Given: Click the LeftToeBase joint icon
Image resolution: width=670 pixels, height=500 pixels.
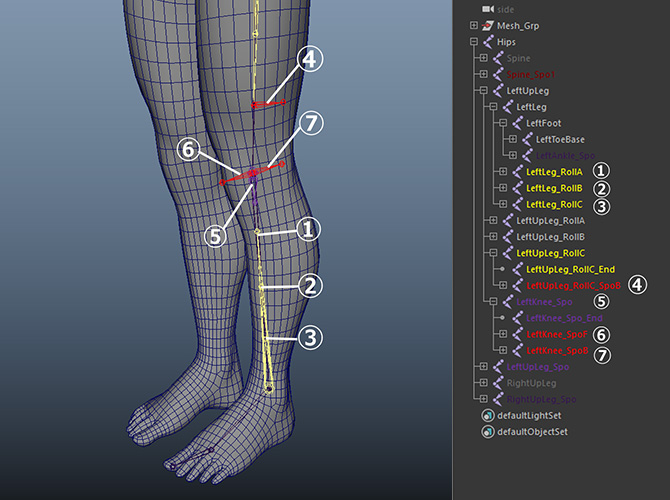Looking at the screenshot, I should [x=527, y=139].
